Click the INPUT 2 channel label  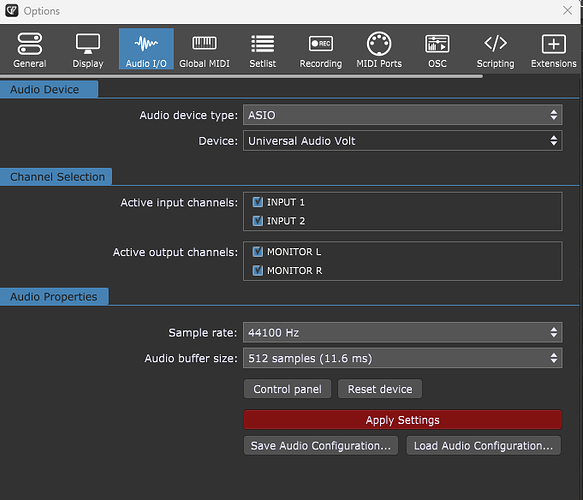pyautogui.click(x=286, y=221)
